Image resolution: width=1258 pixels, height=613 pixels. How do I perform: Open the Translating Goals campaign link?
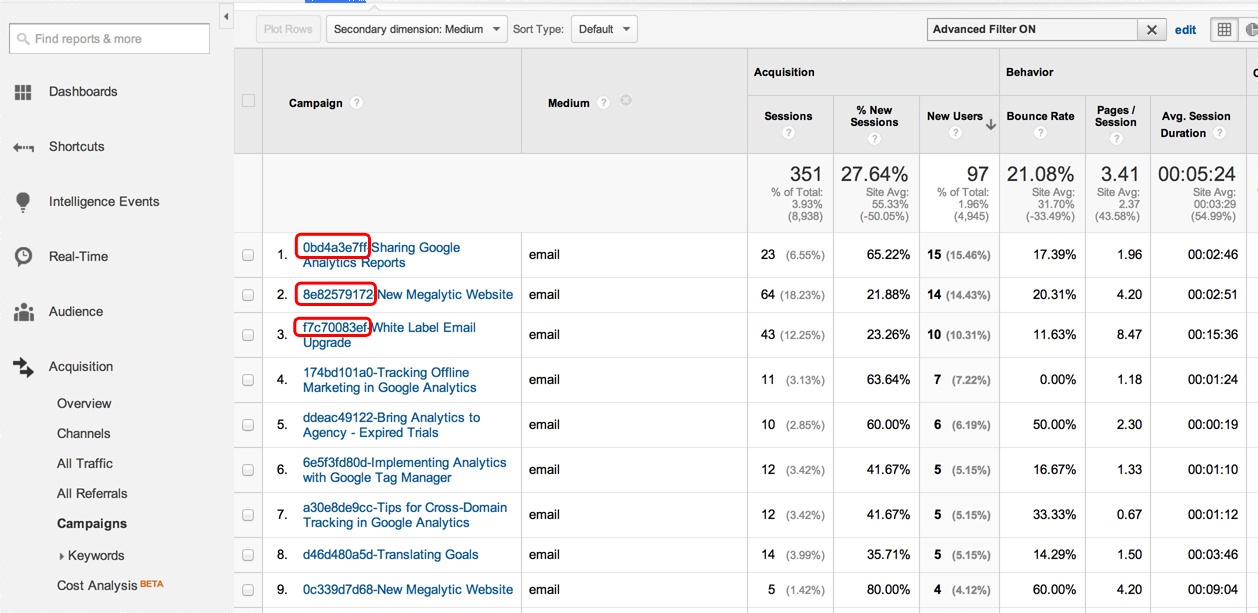[391, 555]
